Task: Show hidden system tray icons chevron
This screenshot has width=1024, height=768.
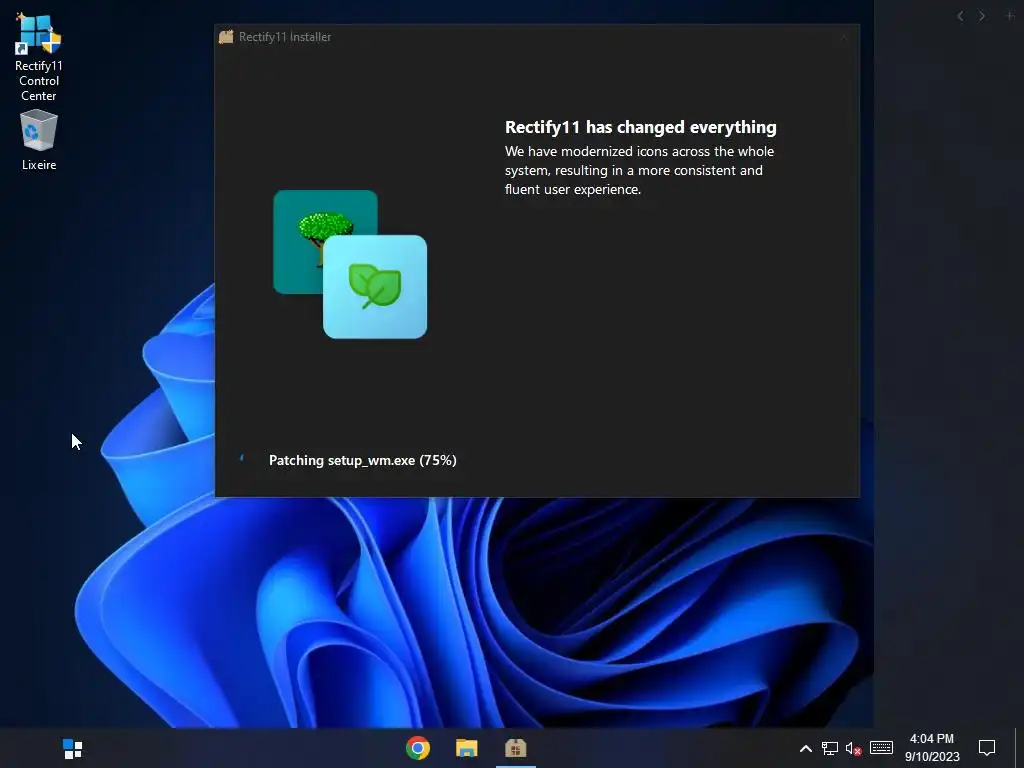Action: pos(806,748)
